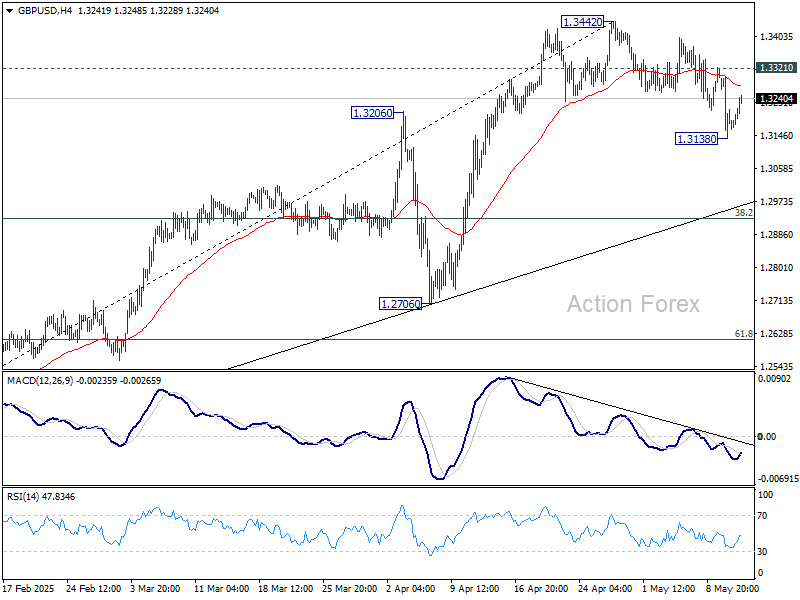Click the MACD scale value 0.00902
The width and height of the screenshot is (800, 600).
(774, 379)
